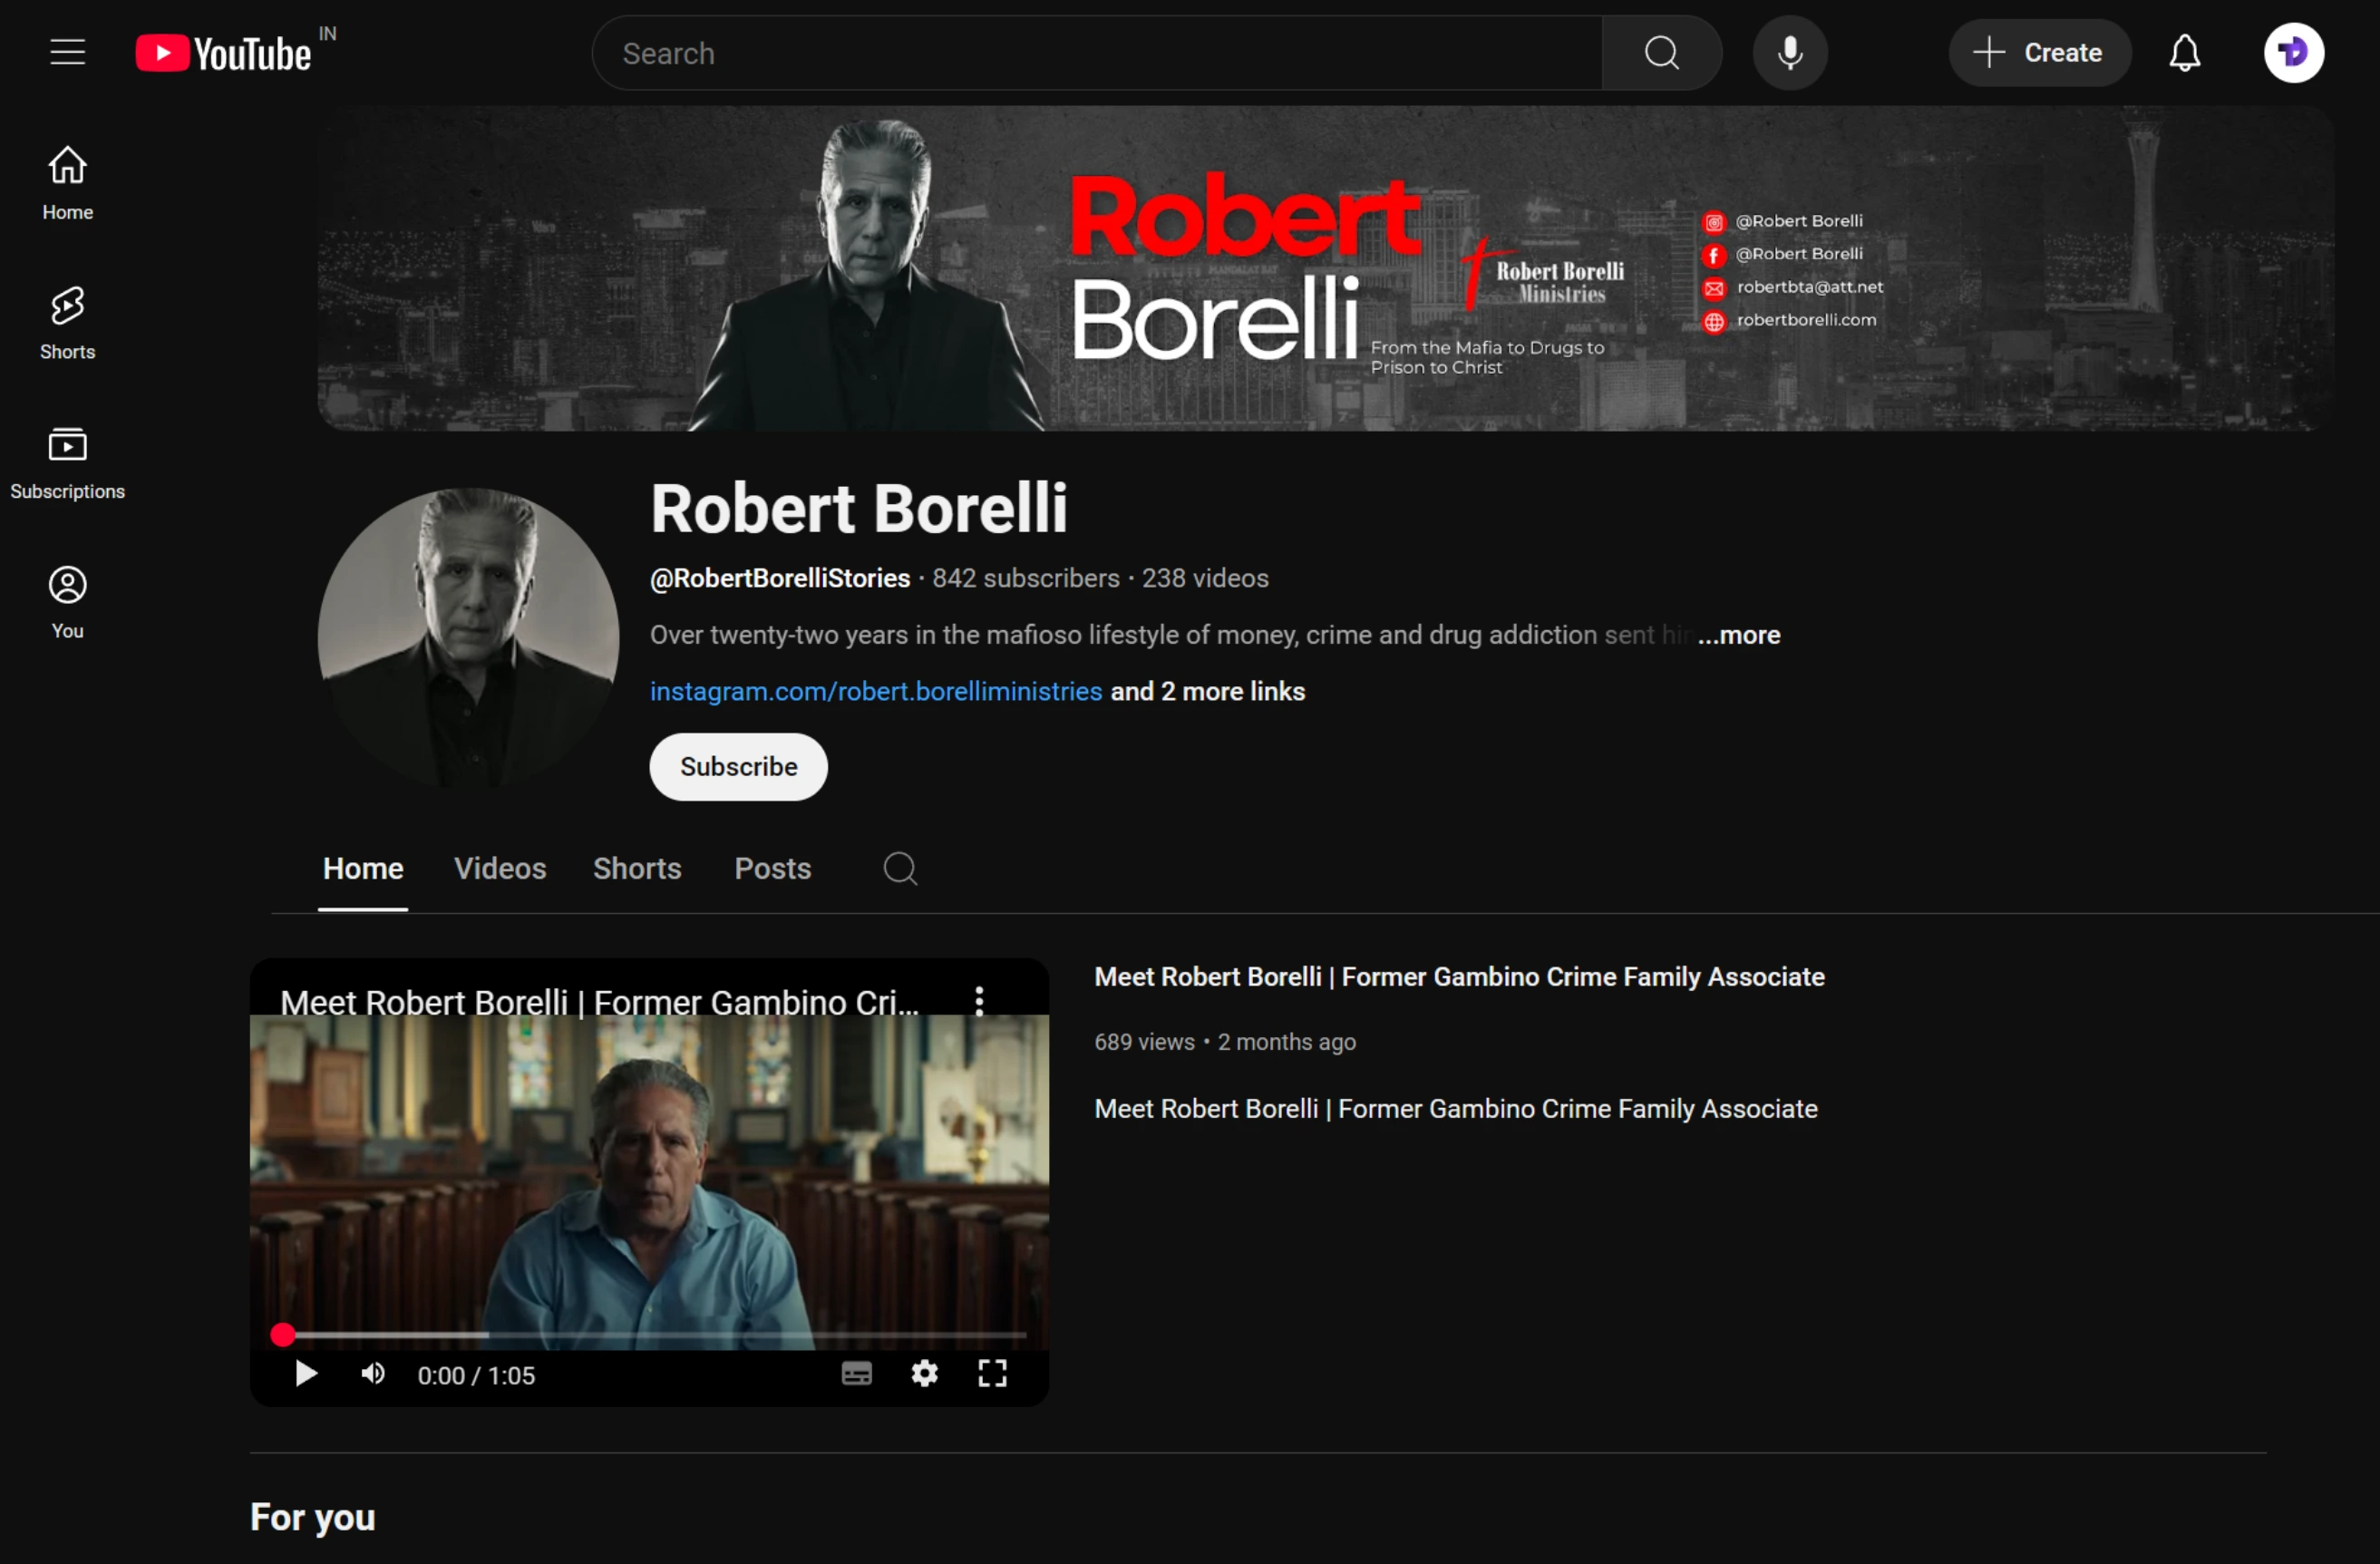Open the hamburger guide menu
Image resolution: width=2380 pixels, height=1564 pixels.
coord(68,52)
